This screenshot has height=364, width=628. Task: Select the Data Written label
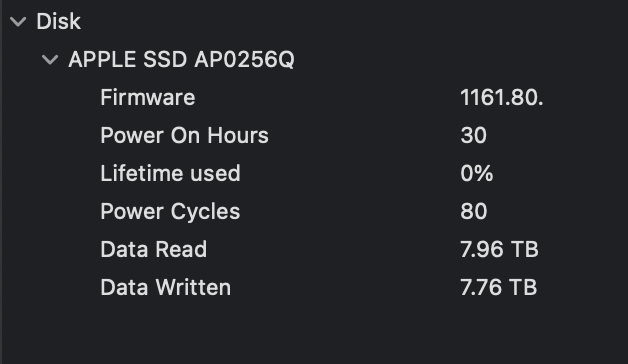[x=166, y=287]
